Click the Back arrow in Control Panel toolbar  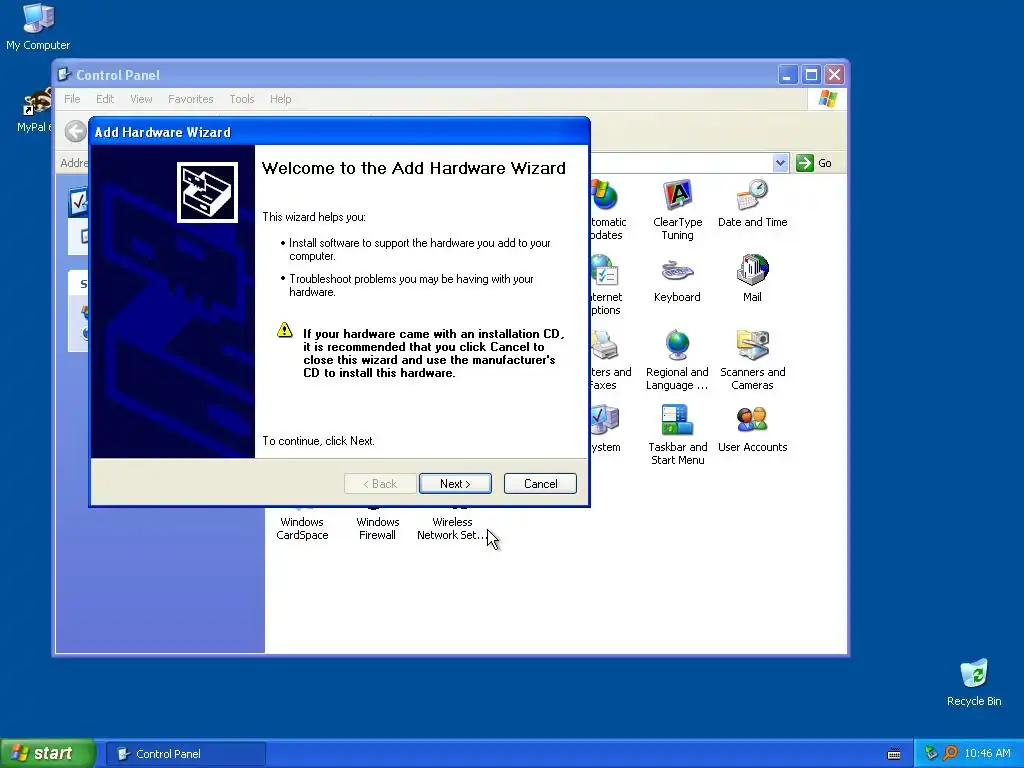[76, 131]
